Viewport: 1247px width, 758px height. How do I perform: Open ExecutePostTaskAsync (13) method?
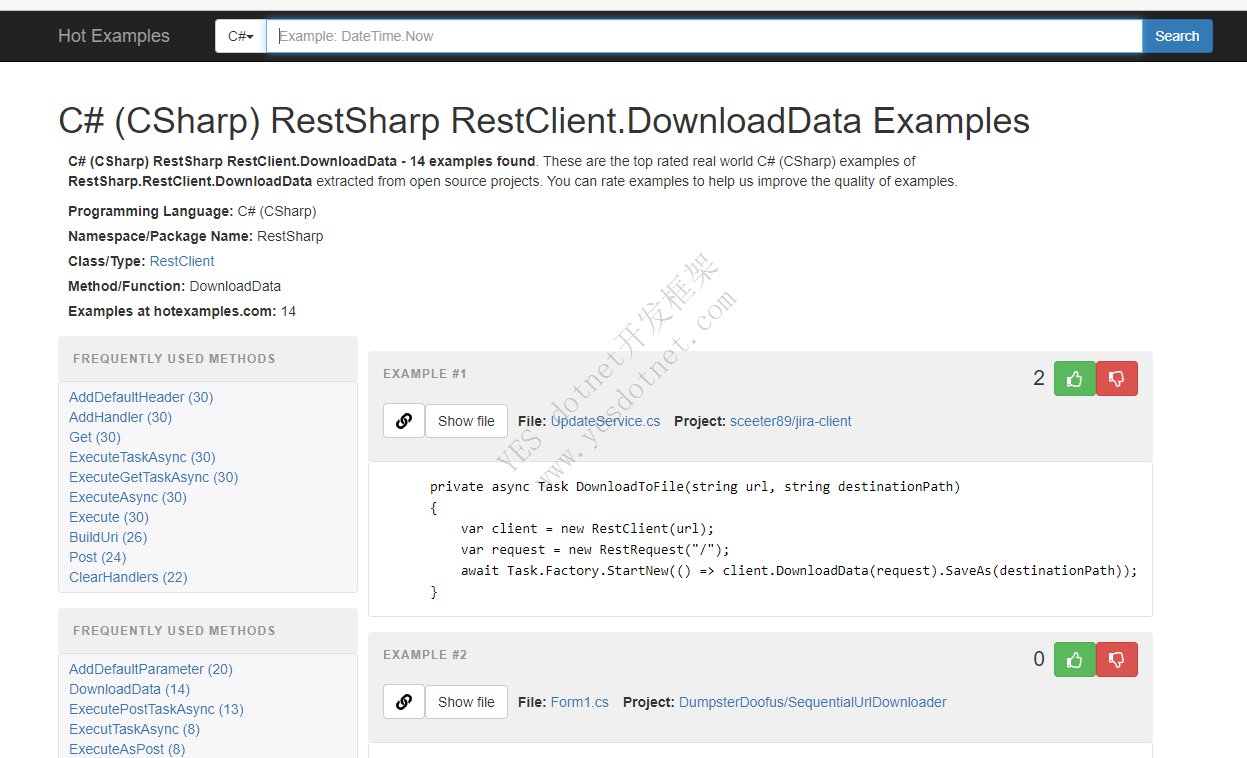pyautogui.click(x=156, y=709)
